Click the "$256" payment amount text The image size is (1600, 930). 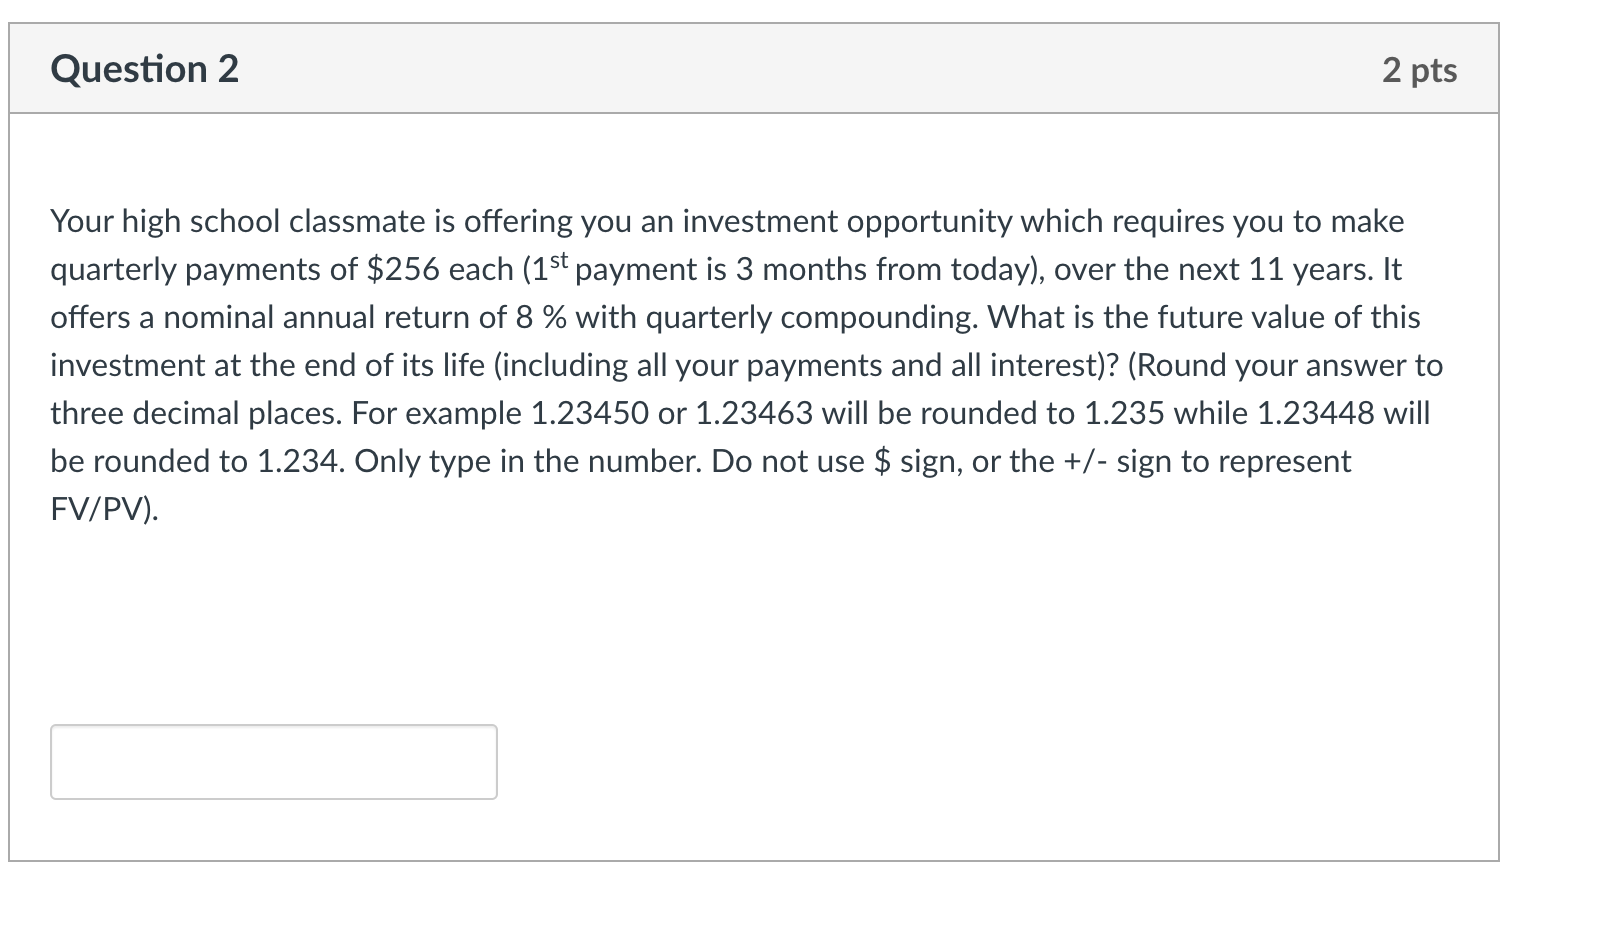coord(403,270)
